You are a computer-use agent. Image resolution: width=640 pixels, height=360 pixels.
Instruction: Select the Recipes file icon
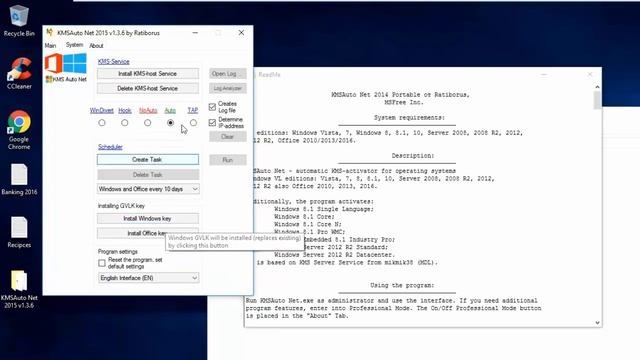[19, 232]
